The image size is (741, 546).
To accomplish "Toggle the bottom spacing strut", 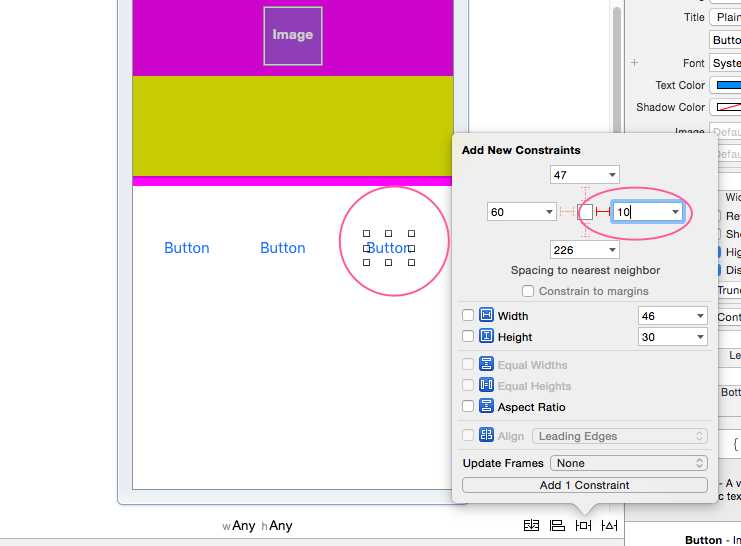I will point(585,229).
